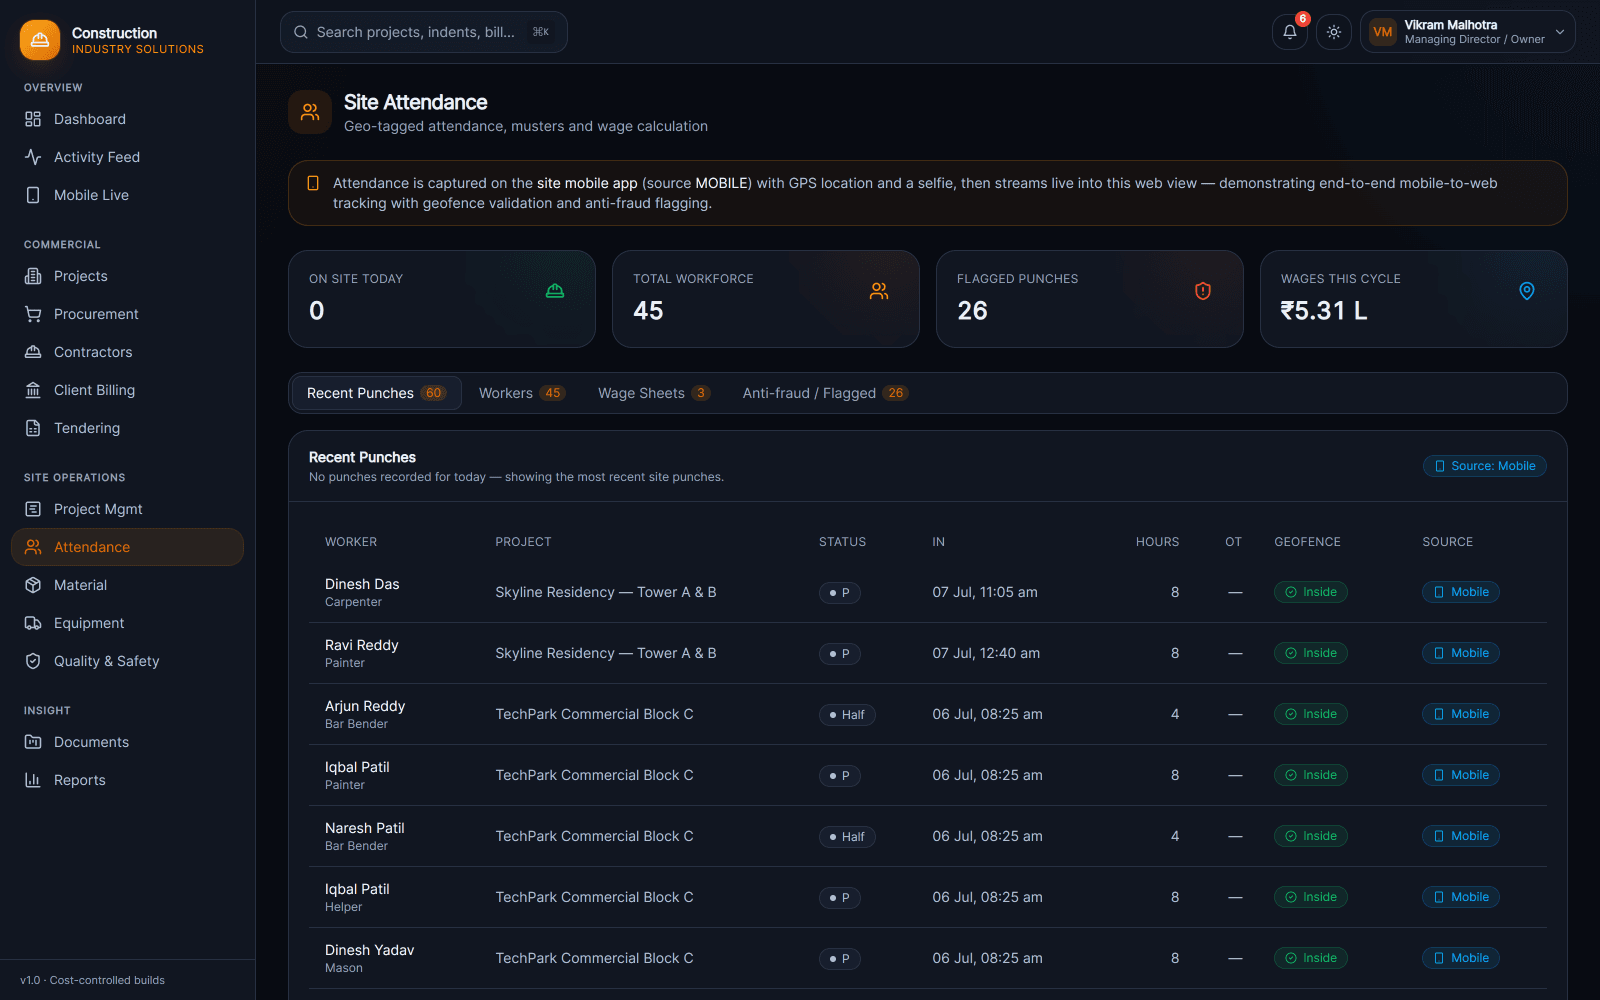
Task: Click the 07 Jul, 12:40 am timestamp
Action: click(x=986, y=653)
